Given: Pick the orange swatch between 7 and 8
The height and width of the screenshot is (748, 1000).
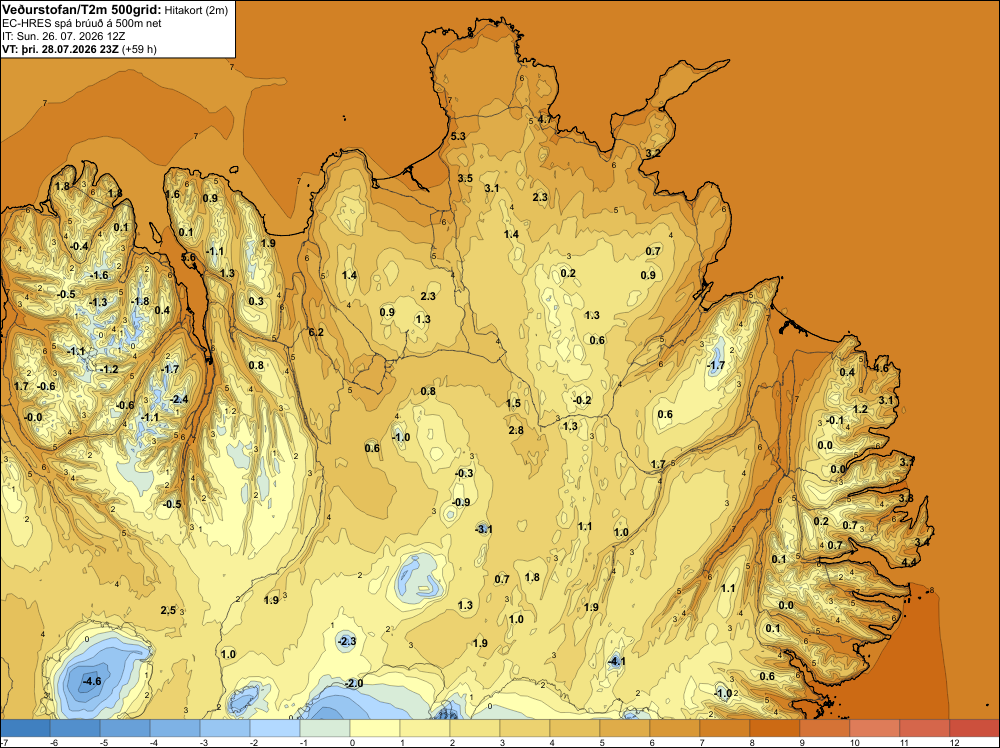Looking at the screenshot, I should (724, 728).
